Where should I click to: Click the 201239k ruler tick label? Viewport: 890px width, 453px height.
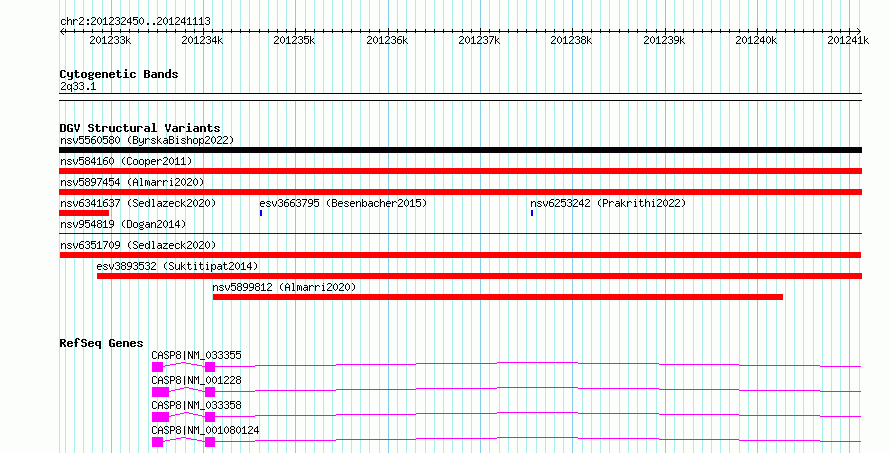(x=664, y=40)
